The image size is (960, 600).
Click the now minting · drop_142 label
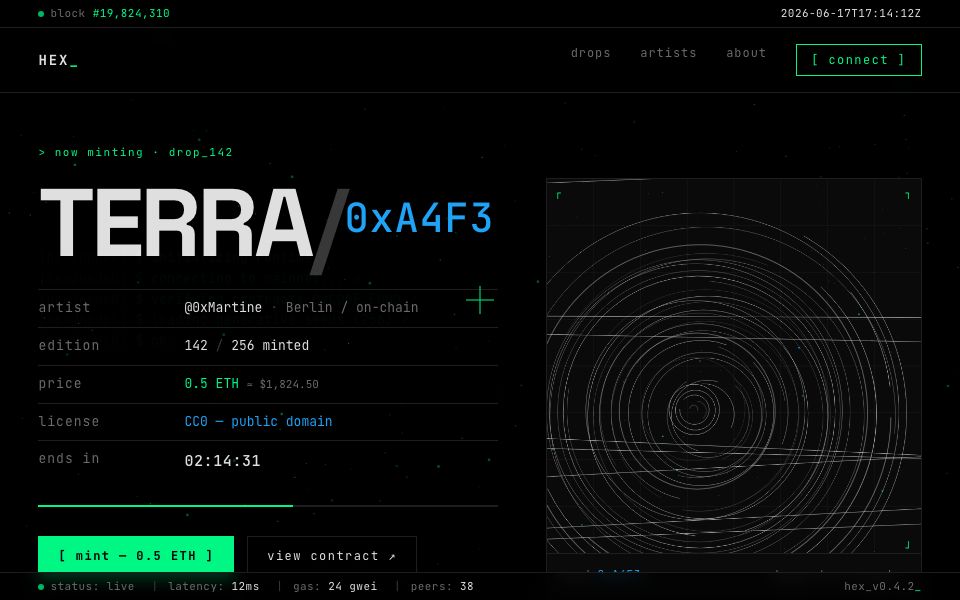135,152
